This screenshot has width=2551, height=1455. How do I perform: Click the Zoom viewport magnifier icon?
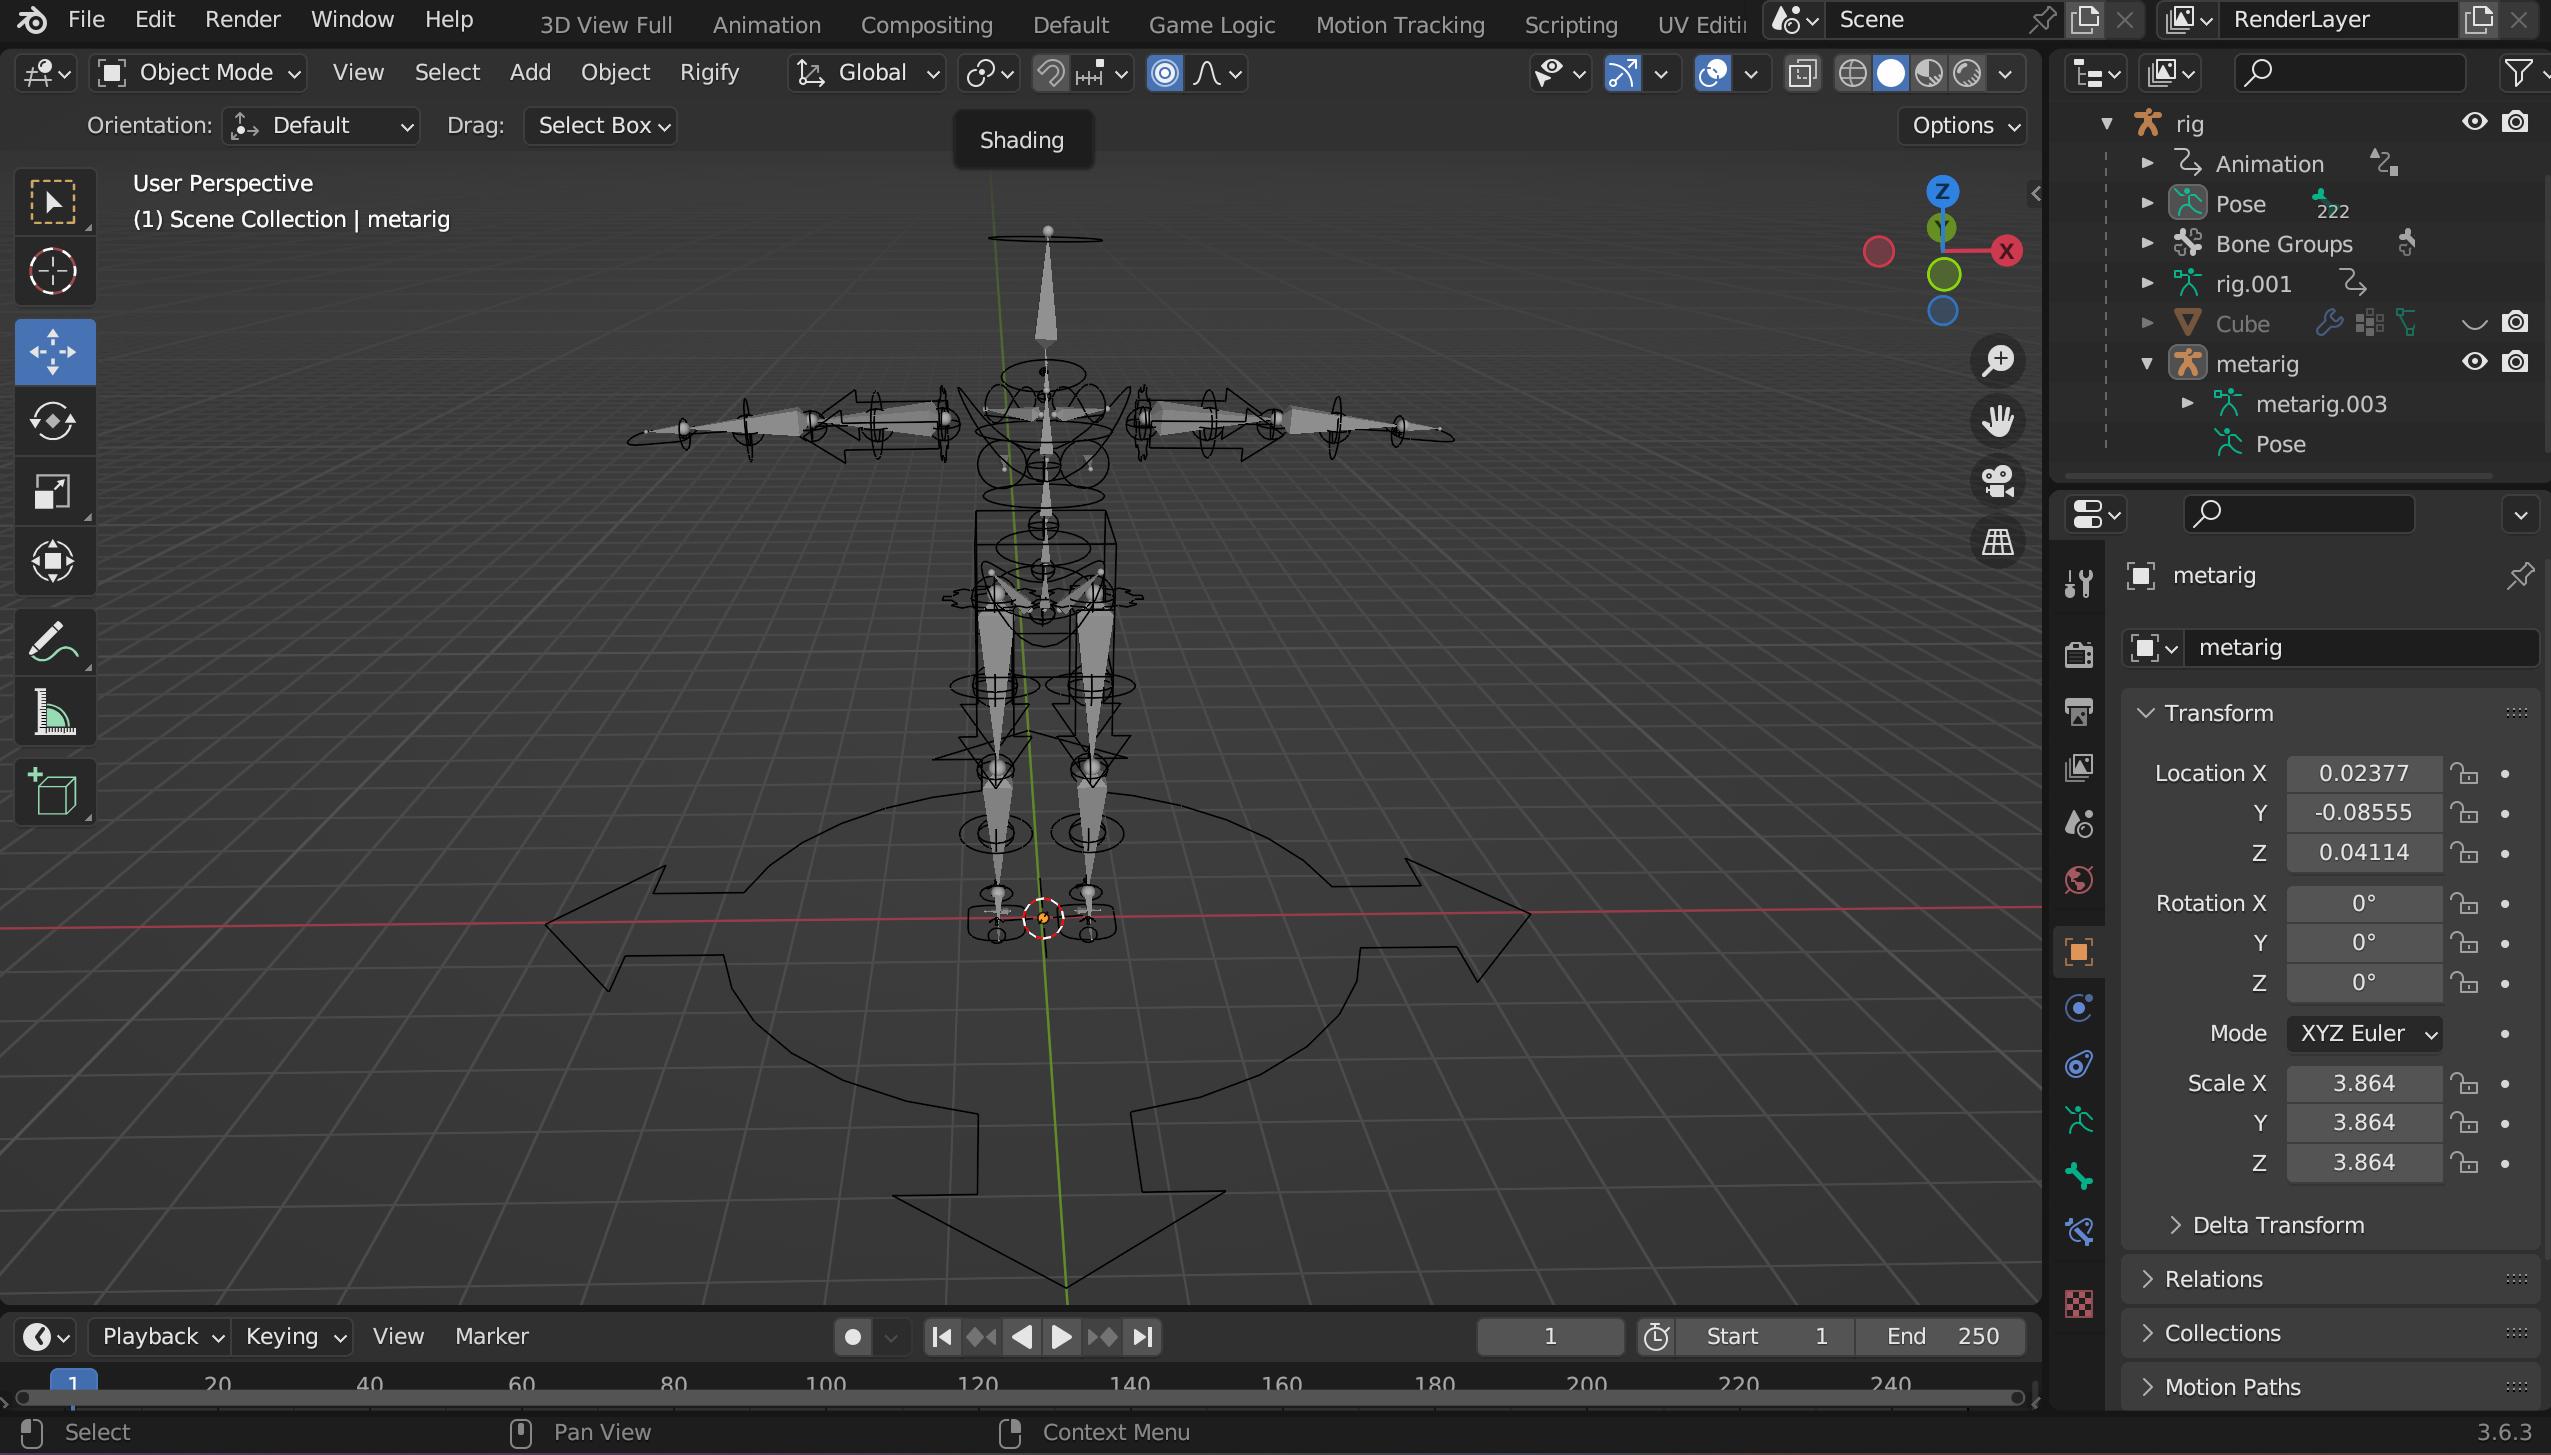click(1997, 360)
